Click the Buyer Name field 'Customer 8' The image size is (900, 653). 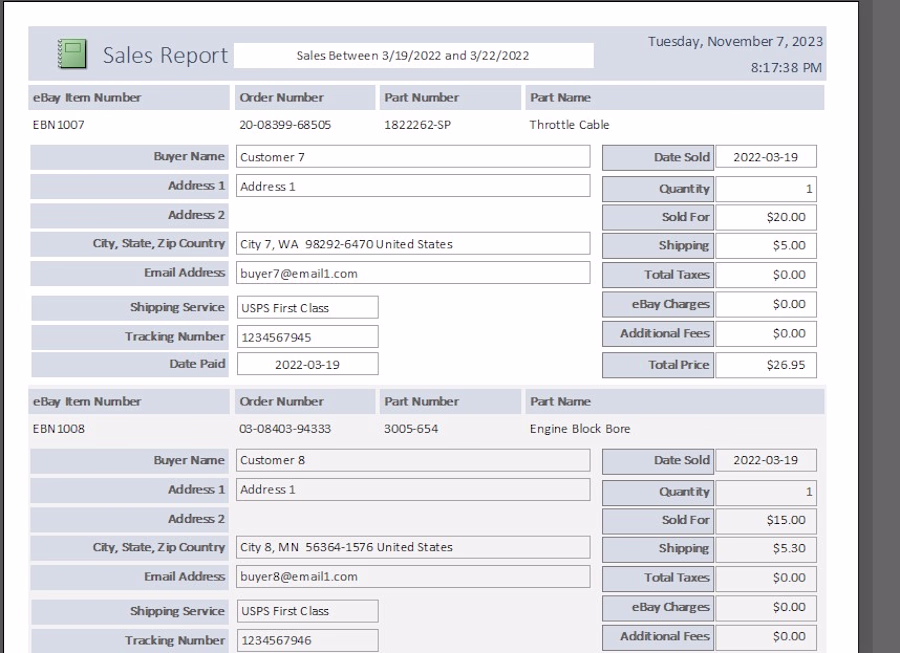coord(413,460)
